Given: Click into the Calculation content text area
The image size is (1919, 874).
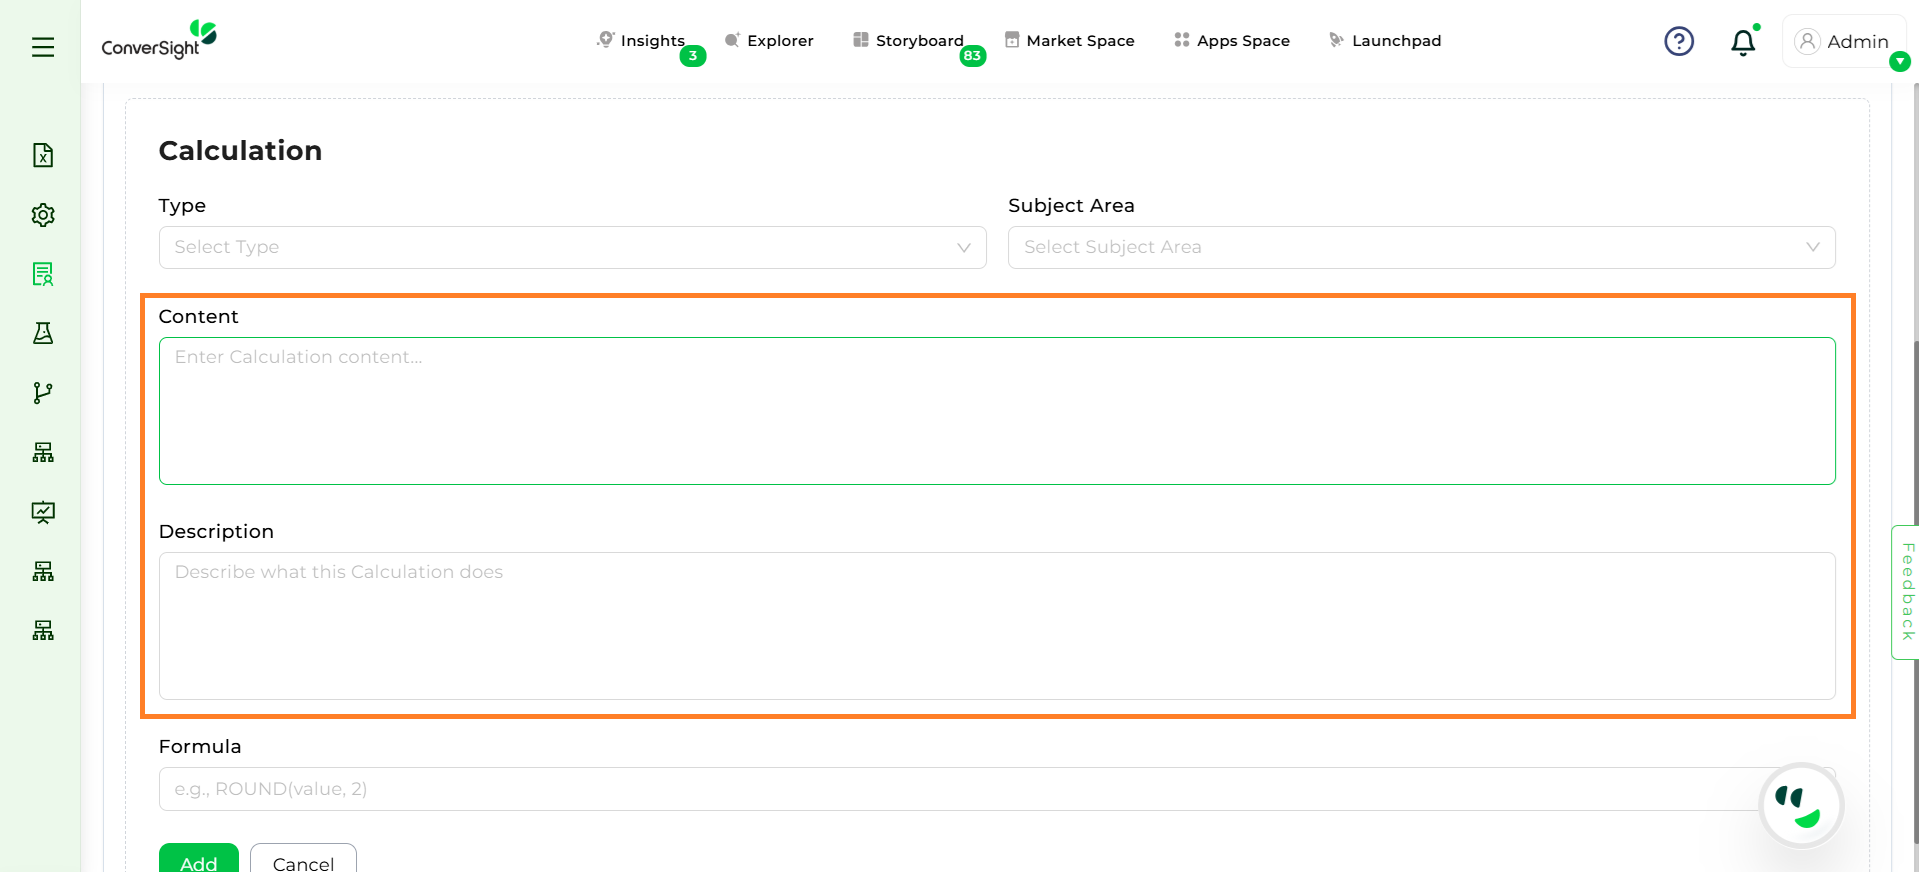Looking at the screenshot, I should coord(996,411).
